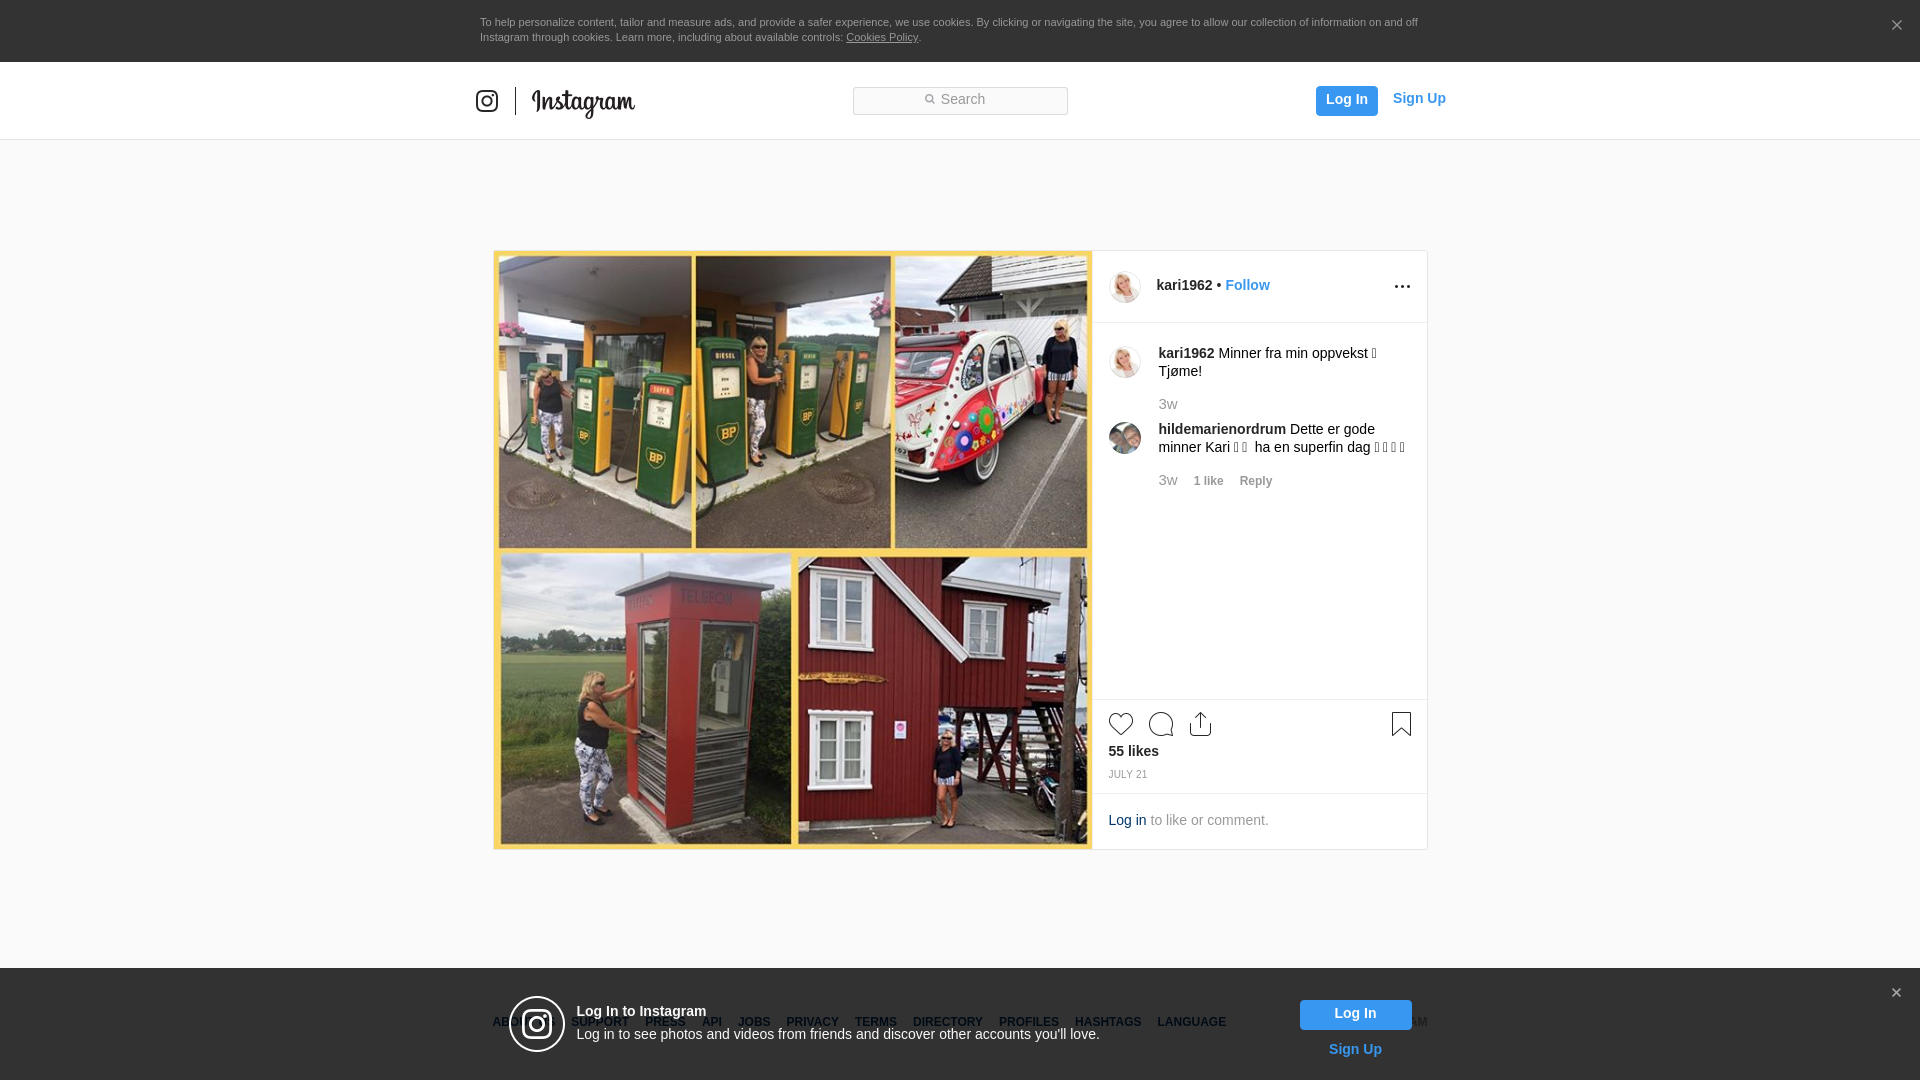The height and width of the screenshot is (1080, 1920).
Task: Open the TERMS footer link
Action: [875, 1022]
